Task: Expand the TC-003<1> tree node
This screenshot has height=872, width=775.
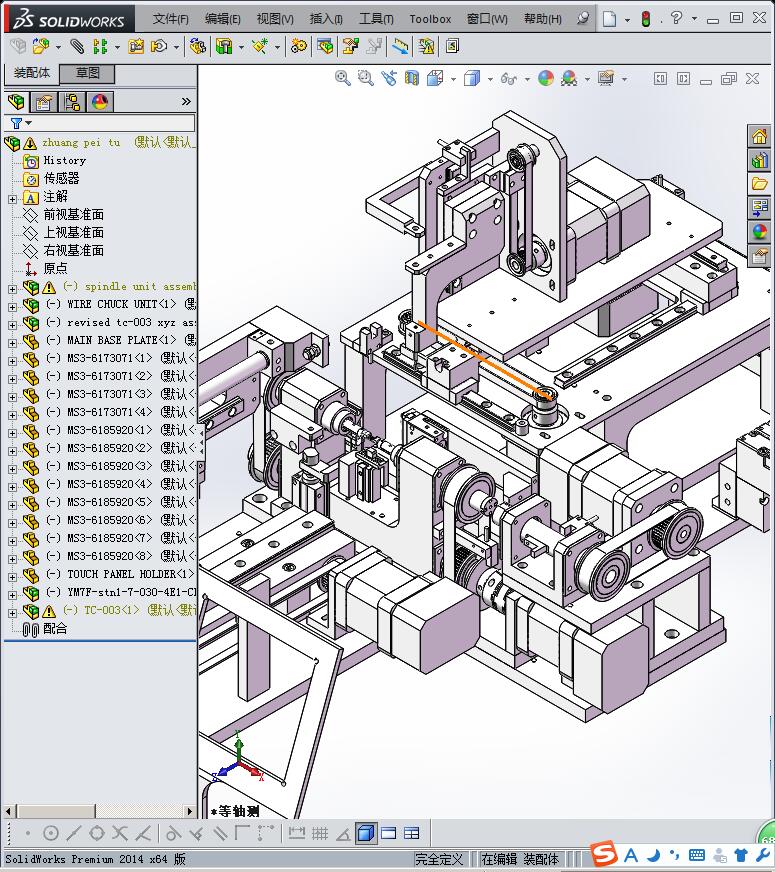Action: click(x=12, y=613)
